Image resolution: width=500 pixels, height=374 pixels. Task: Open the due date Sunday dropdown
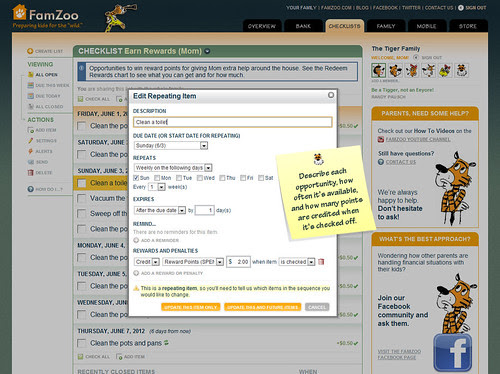pos(171,145)
